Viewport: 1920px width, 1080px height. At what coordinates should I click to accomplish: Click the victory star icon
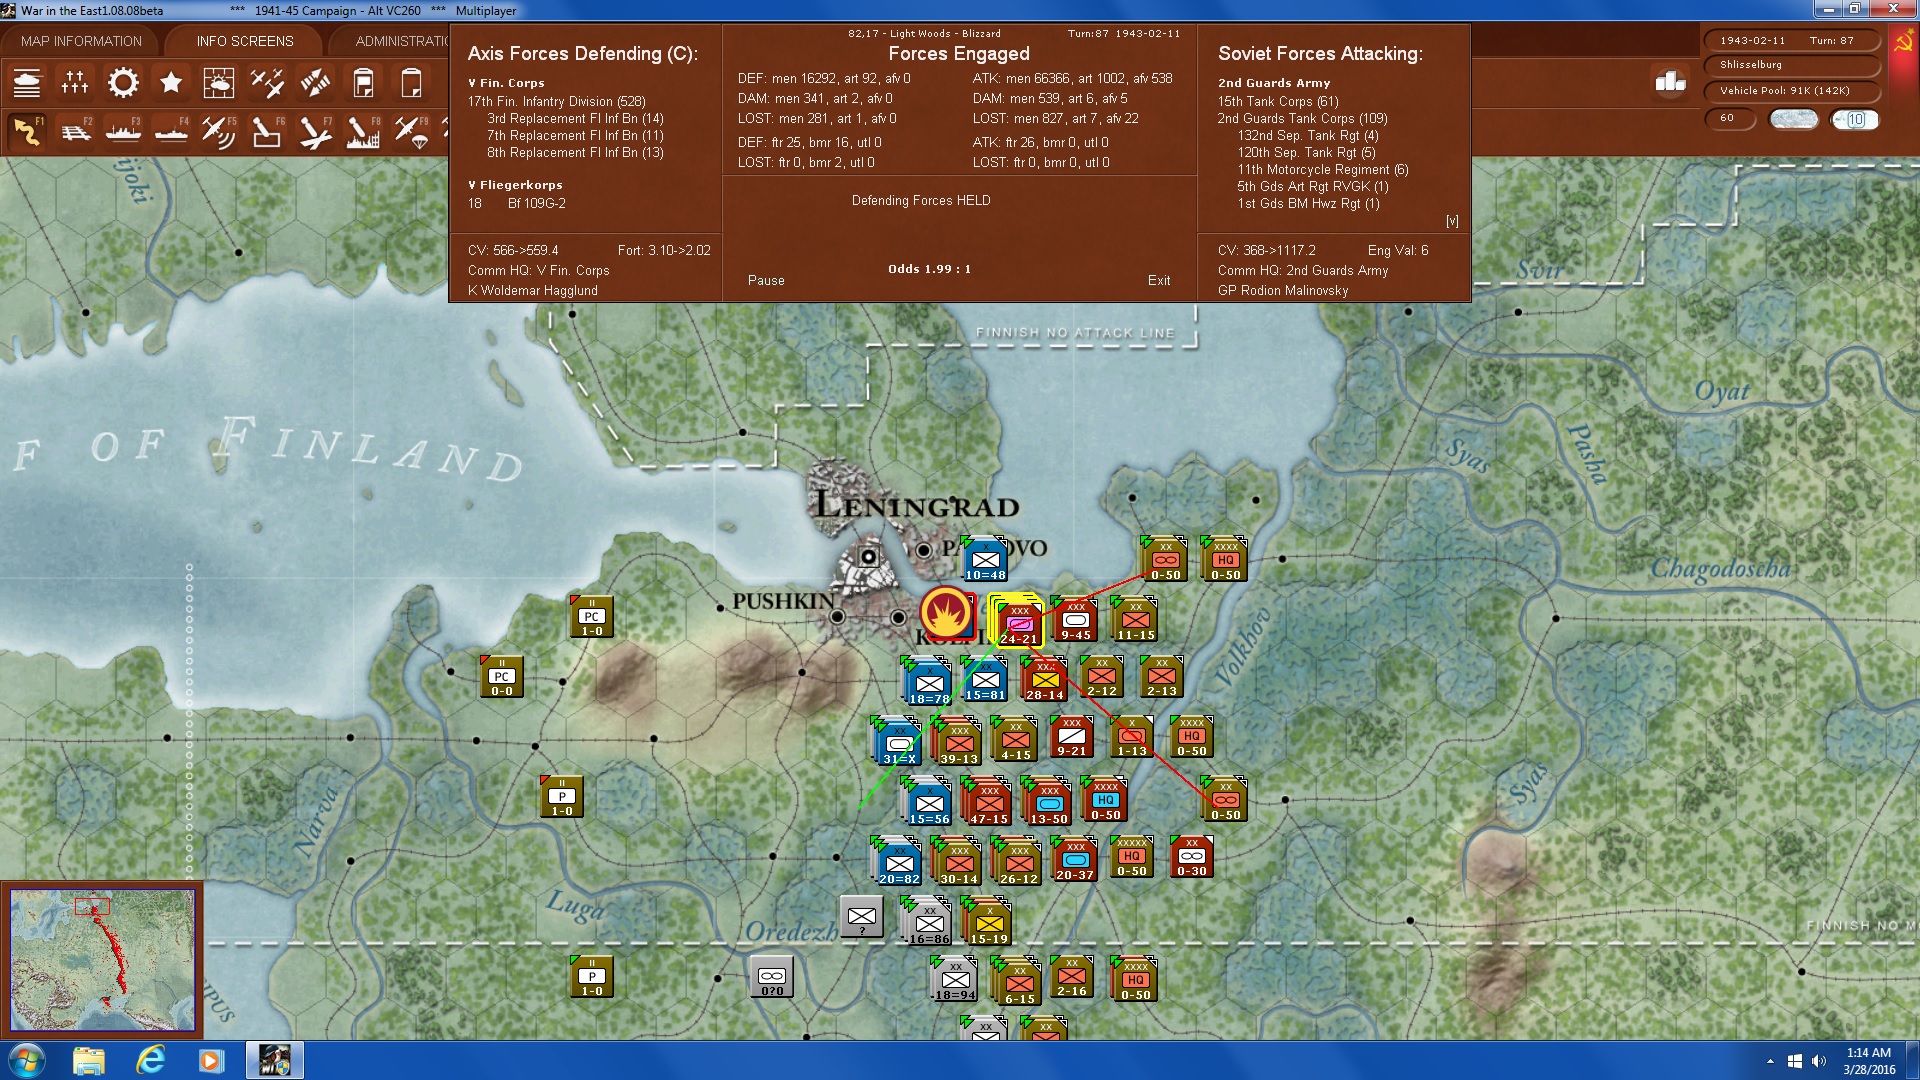(171, 83)
